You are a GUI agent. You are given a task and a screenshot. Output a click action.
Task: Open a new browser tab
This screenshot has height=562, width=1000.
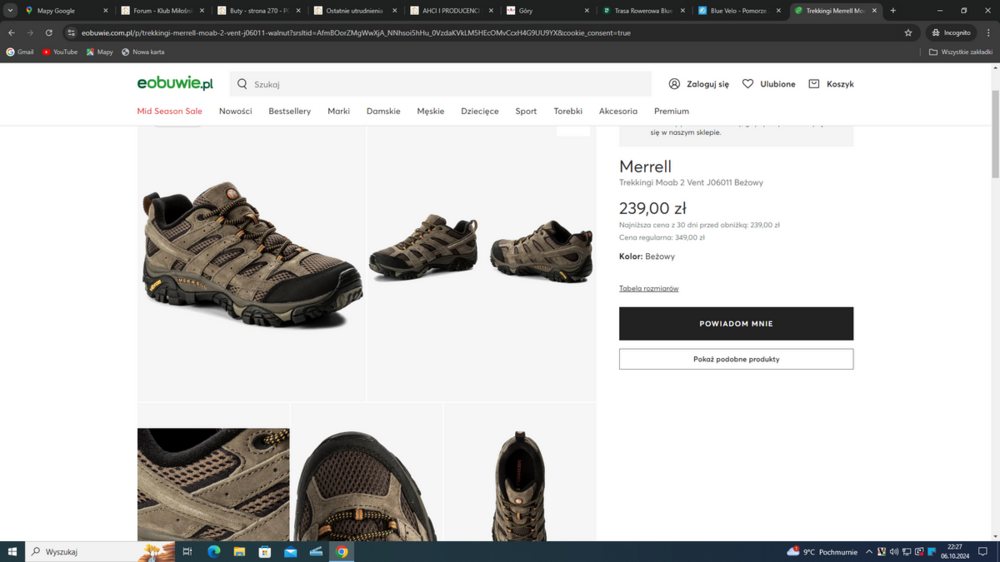(x=893, y=11)
